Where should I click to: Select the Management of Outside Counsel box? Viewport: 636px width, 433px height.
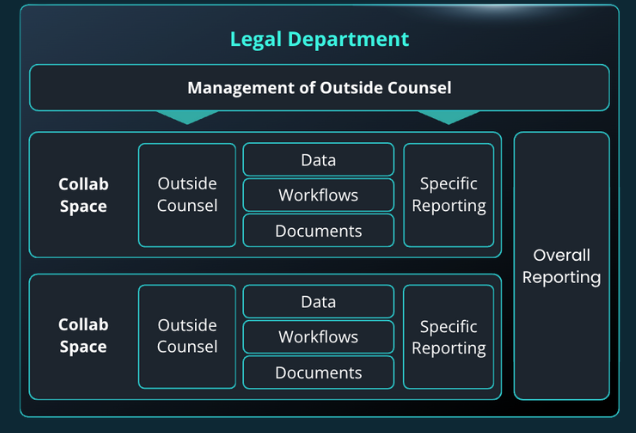click(319, 88)
